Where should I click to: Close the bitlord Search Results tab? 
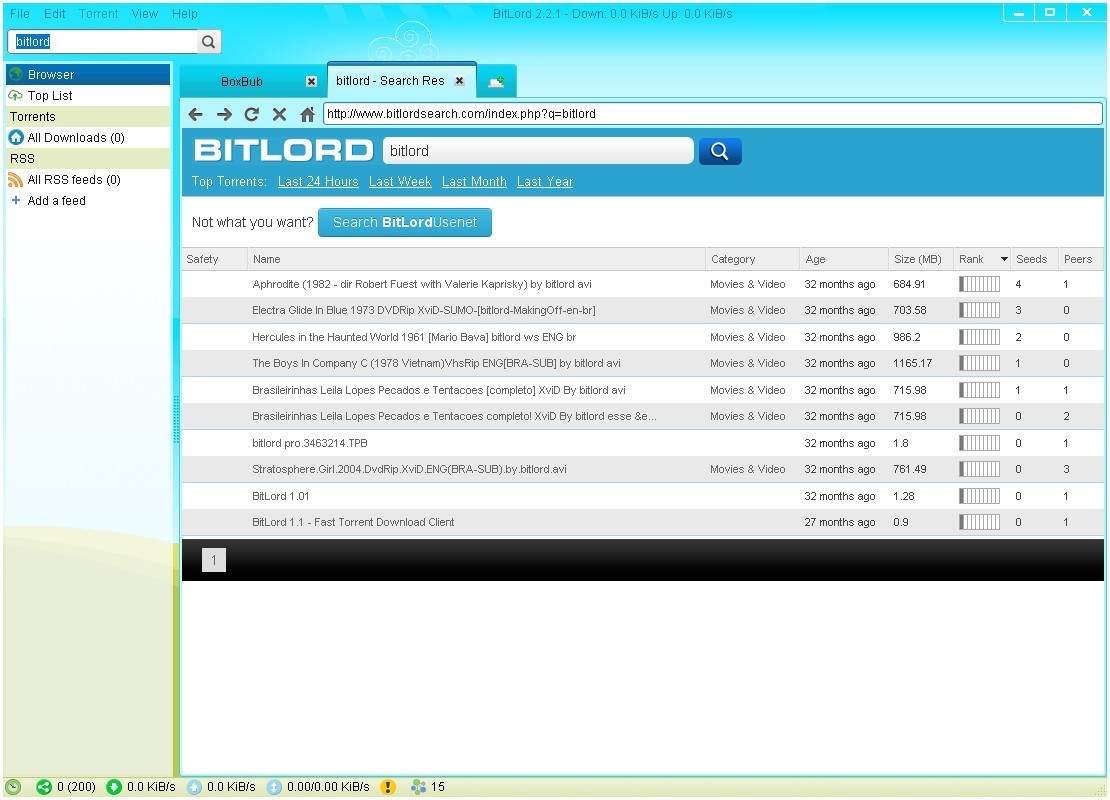point(460,81)
